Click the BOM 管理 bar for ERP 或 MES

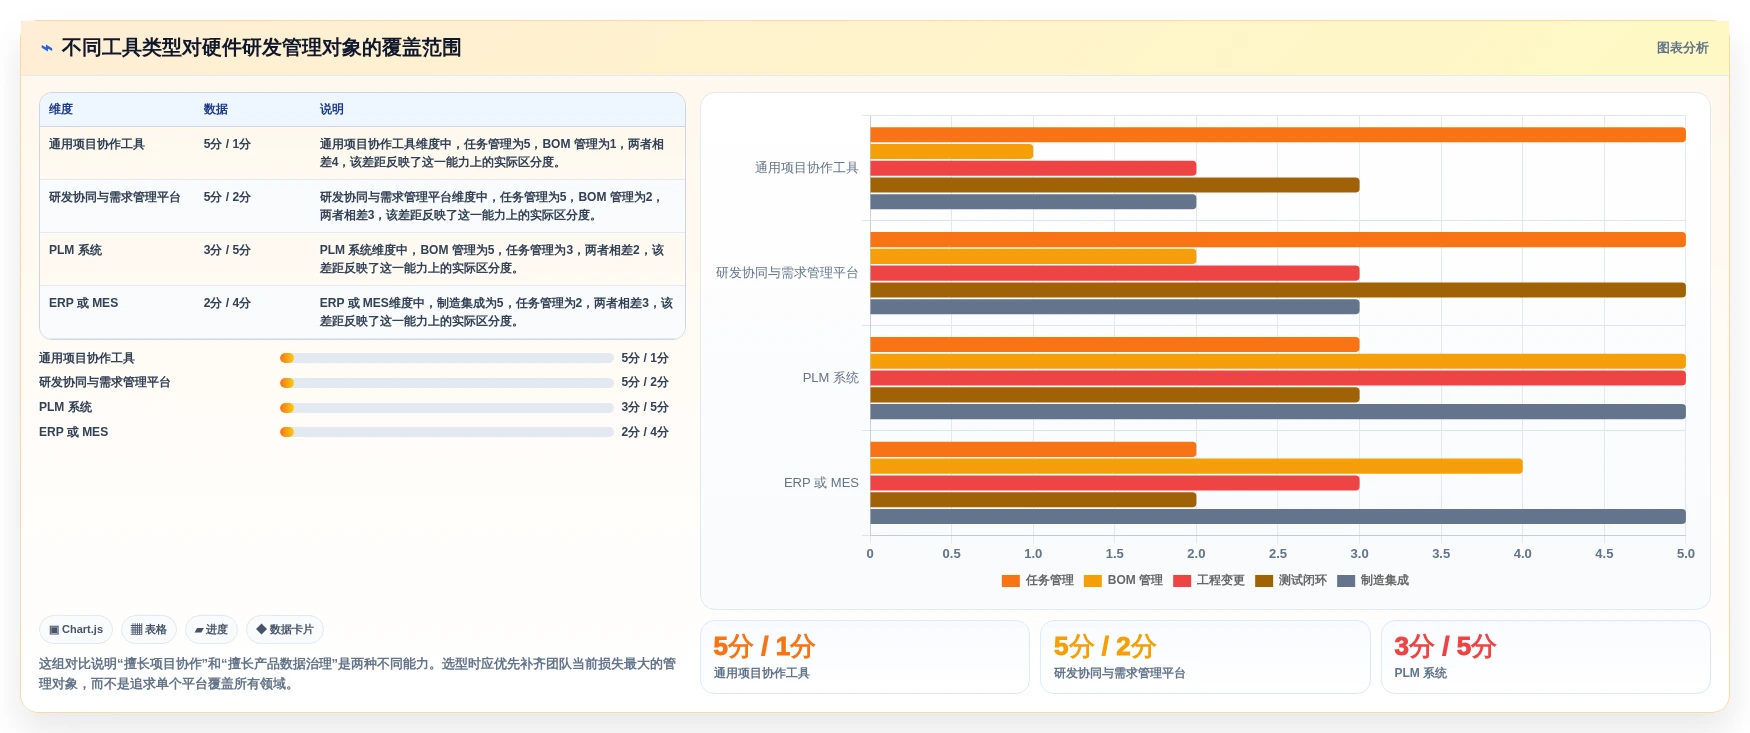pos(1196,467)
